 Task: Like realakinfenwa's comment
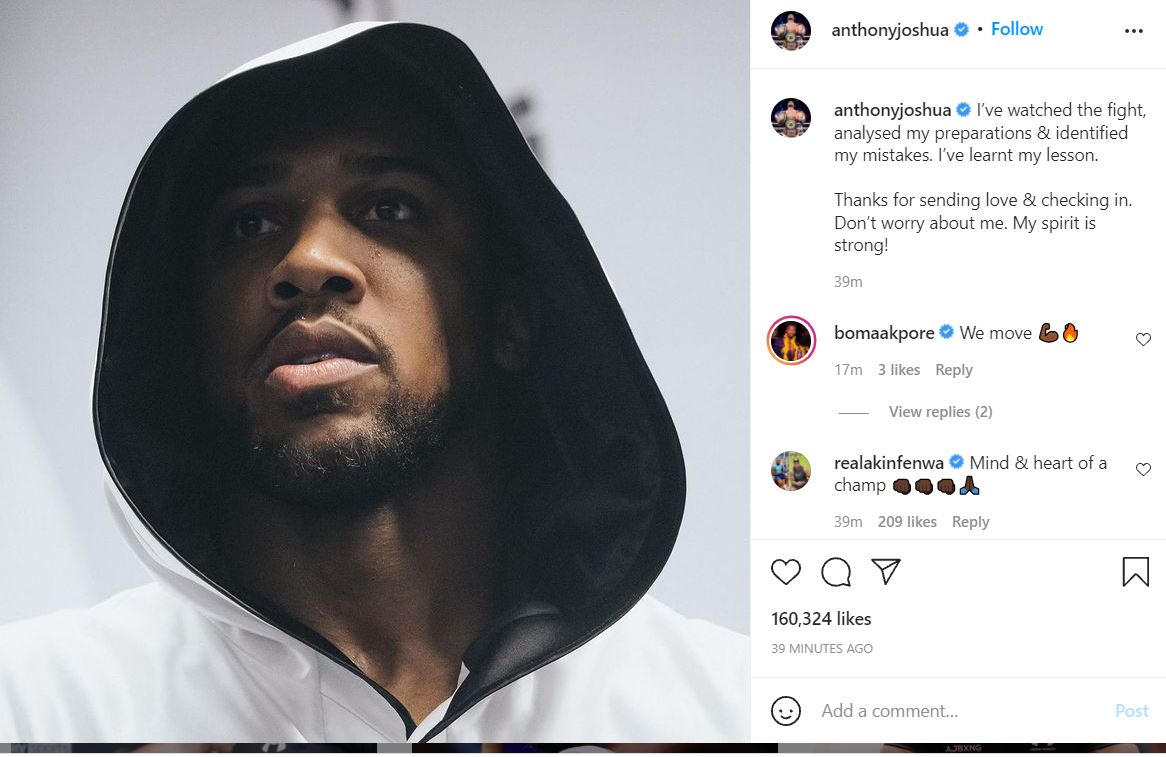click(1143, 469)
